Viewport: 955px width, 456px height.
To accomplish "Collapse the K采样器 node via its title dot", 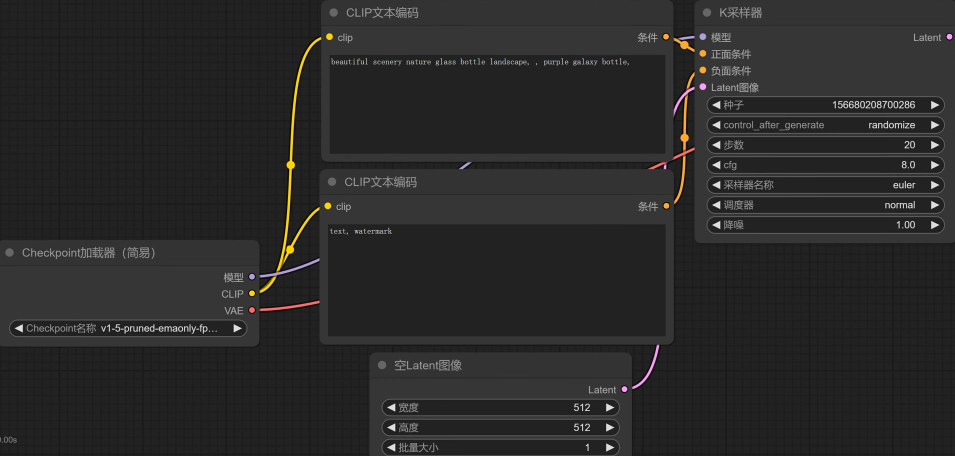I will [x=707, y=12].
